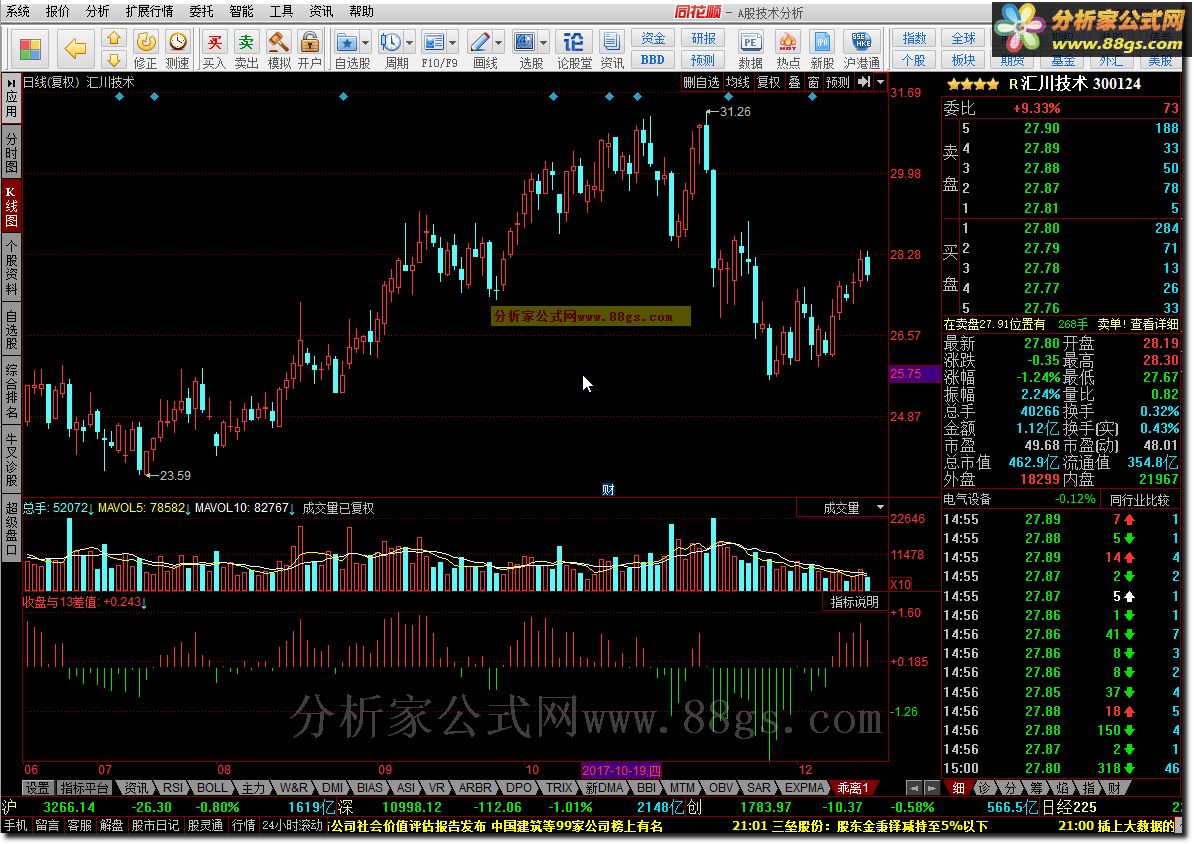Click the 研报 toolbar button
The width and height of the screenshot is (1194, 844).
[703, 38]
